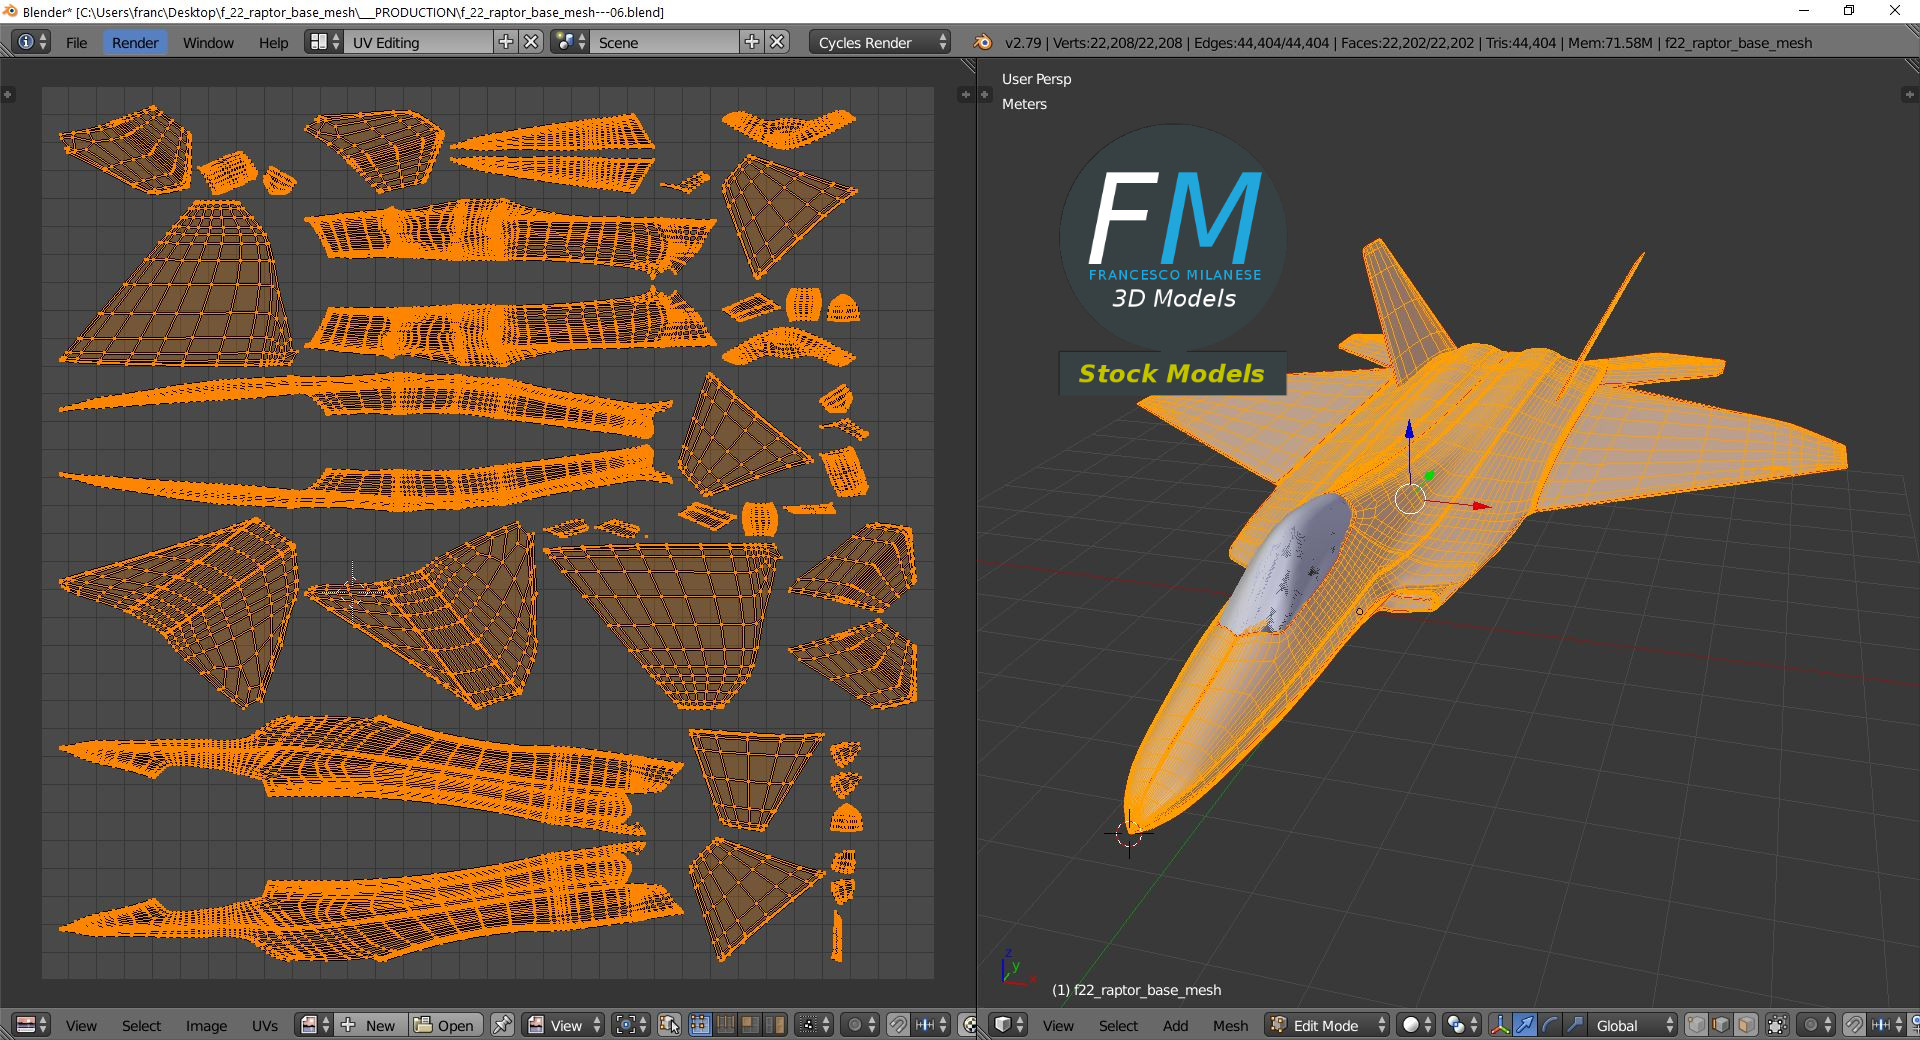Select the rotate manipulator
This screenshot has height=1040, width=1920.
coord(1550,1025)
